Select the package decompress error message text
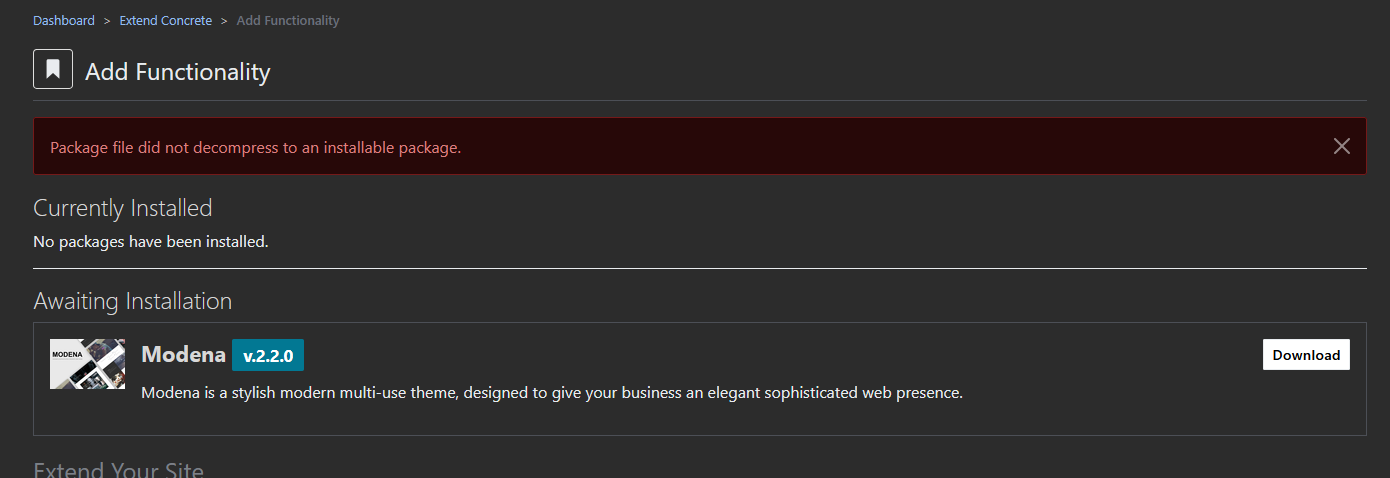This screenshot has width=1390, height=478. pos(256,147)
